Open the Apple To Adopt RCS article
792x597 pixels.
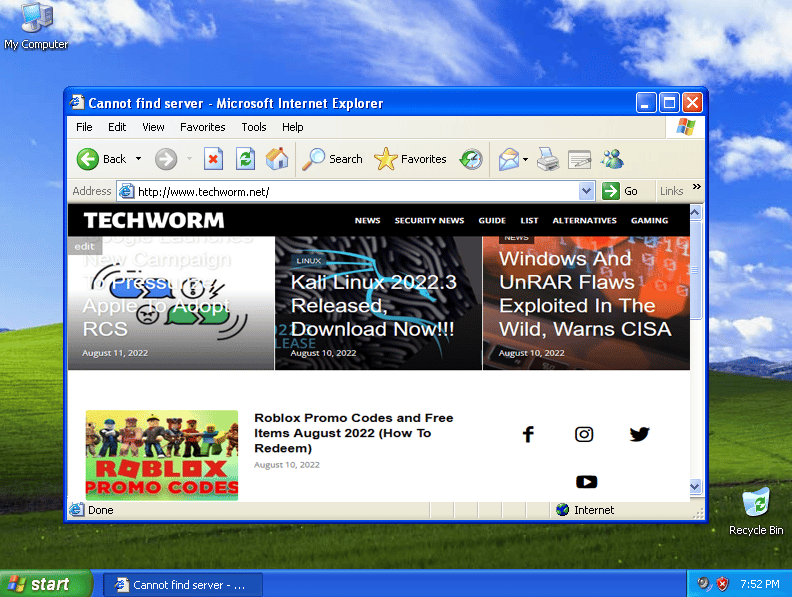tap(156, 293)
